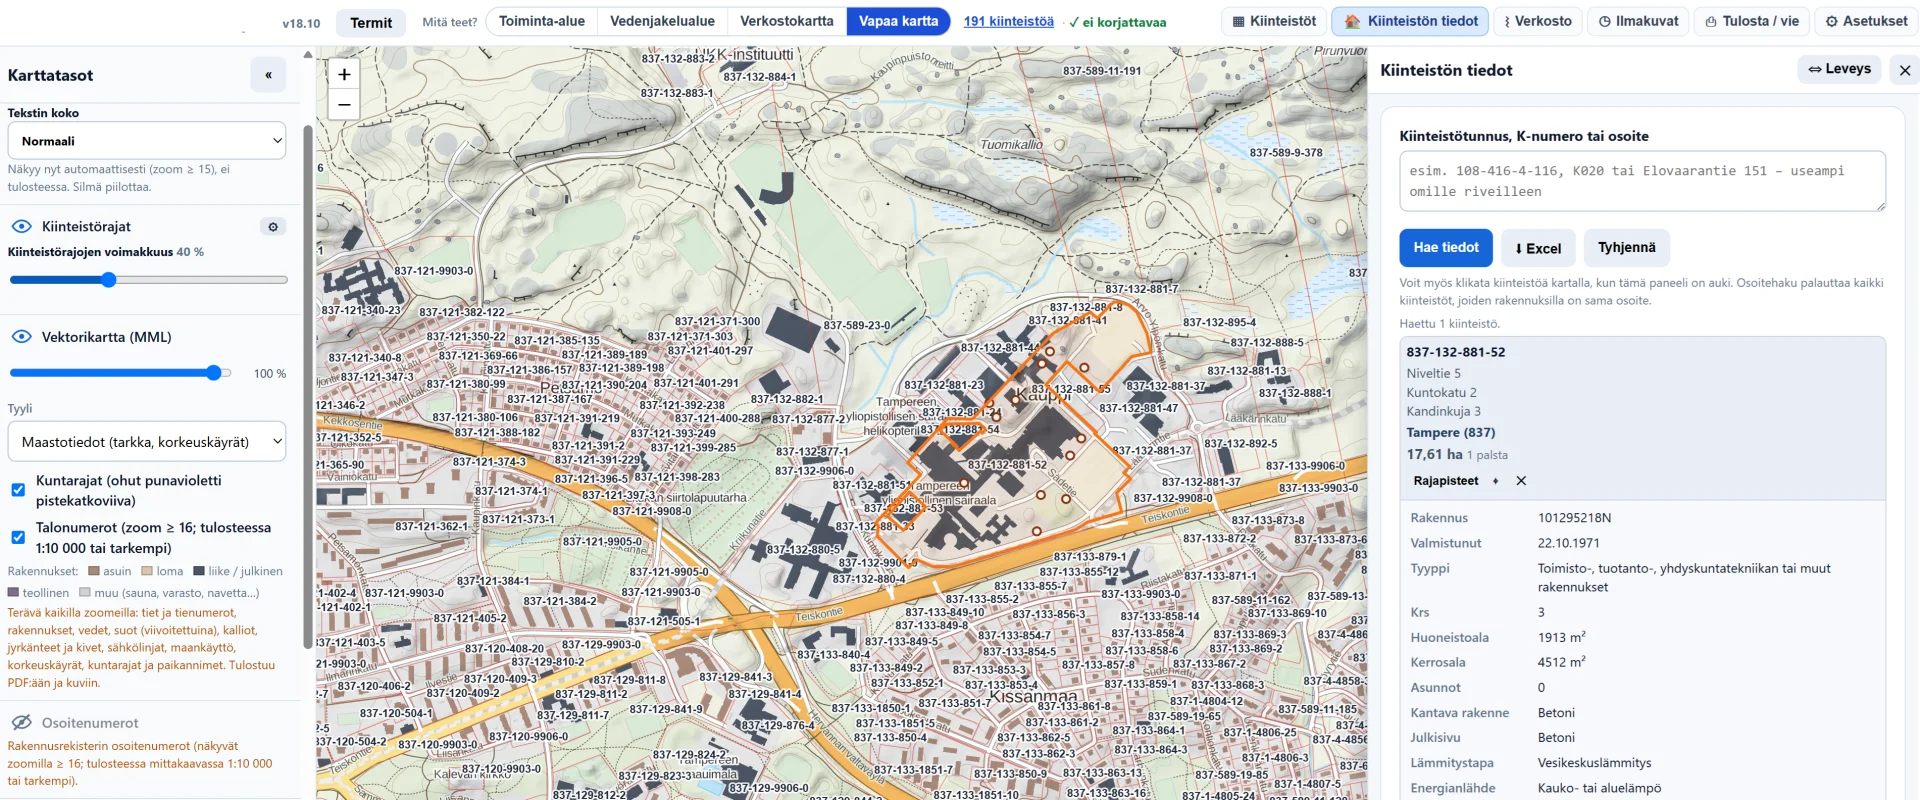Show the Osoitenumerot layer

click(x=21, y=723)
